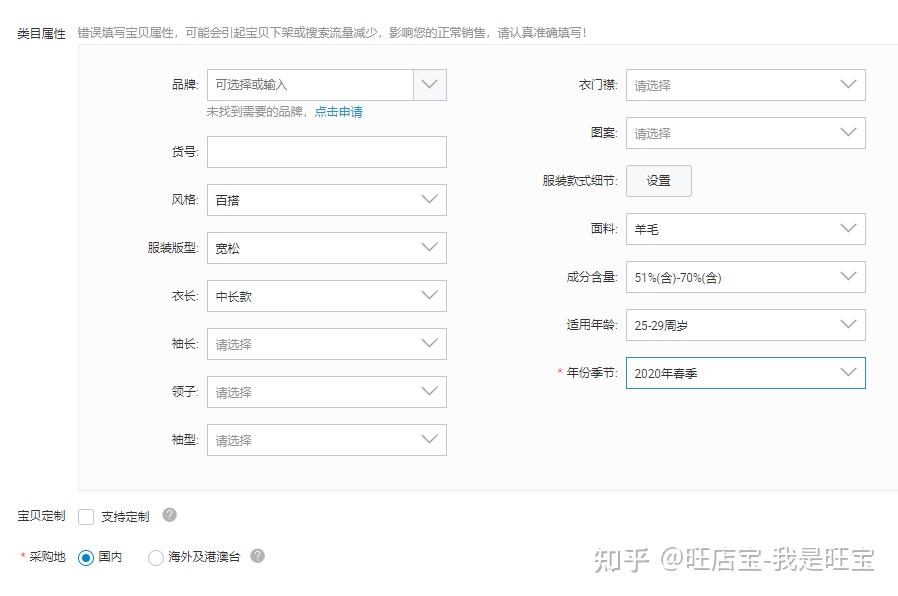Viewport: 898px width, 596px height.
Task: Click the 设置 button for 服装款式细节
Action: 659,181
